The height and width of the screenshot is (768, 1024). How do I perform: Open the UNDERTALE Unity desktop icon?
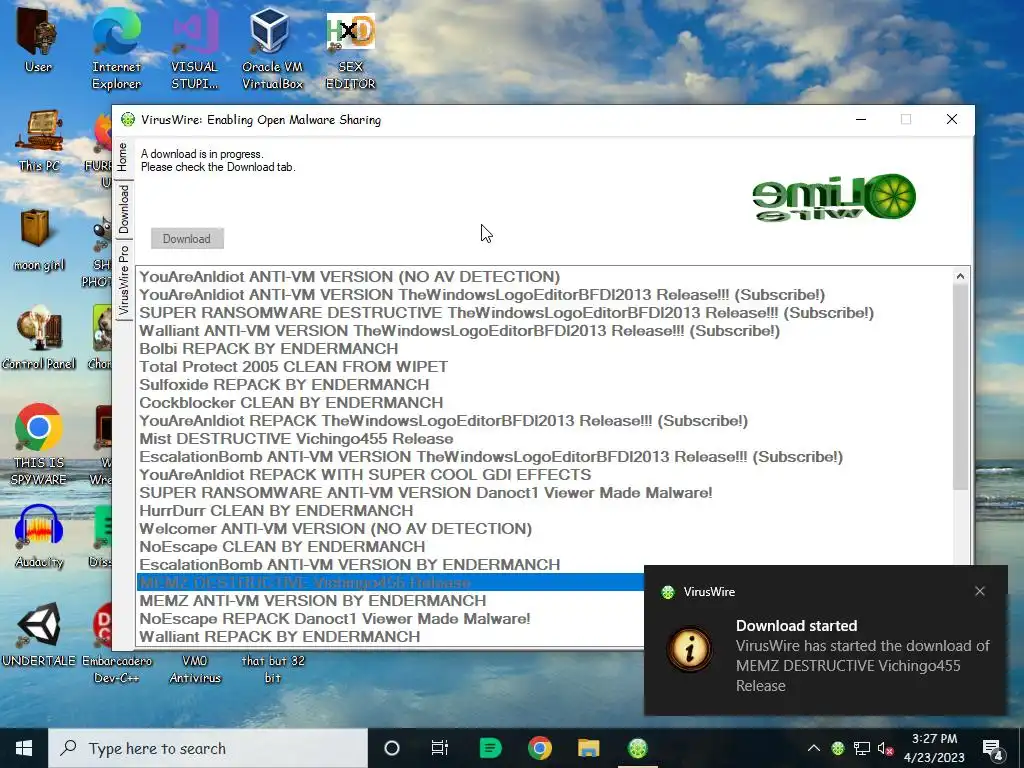pyautogui.click(x=39, y=635)
